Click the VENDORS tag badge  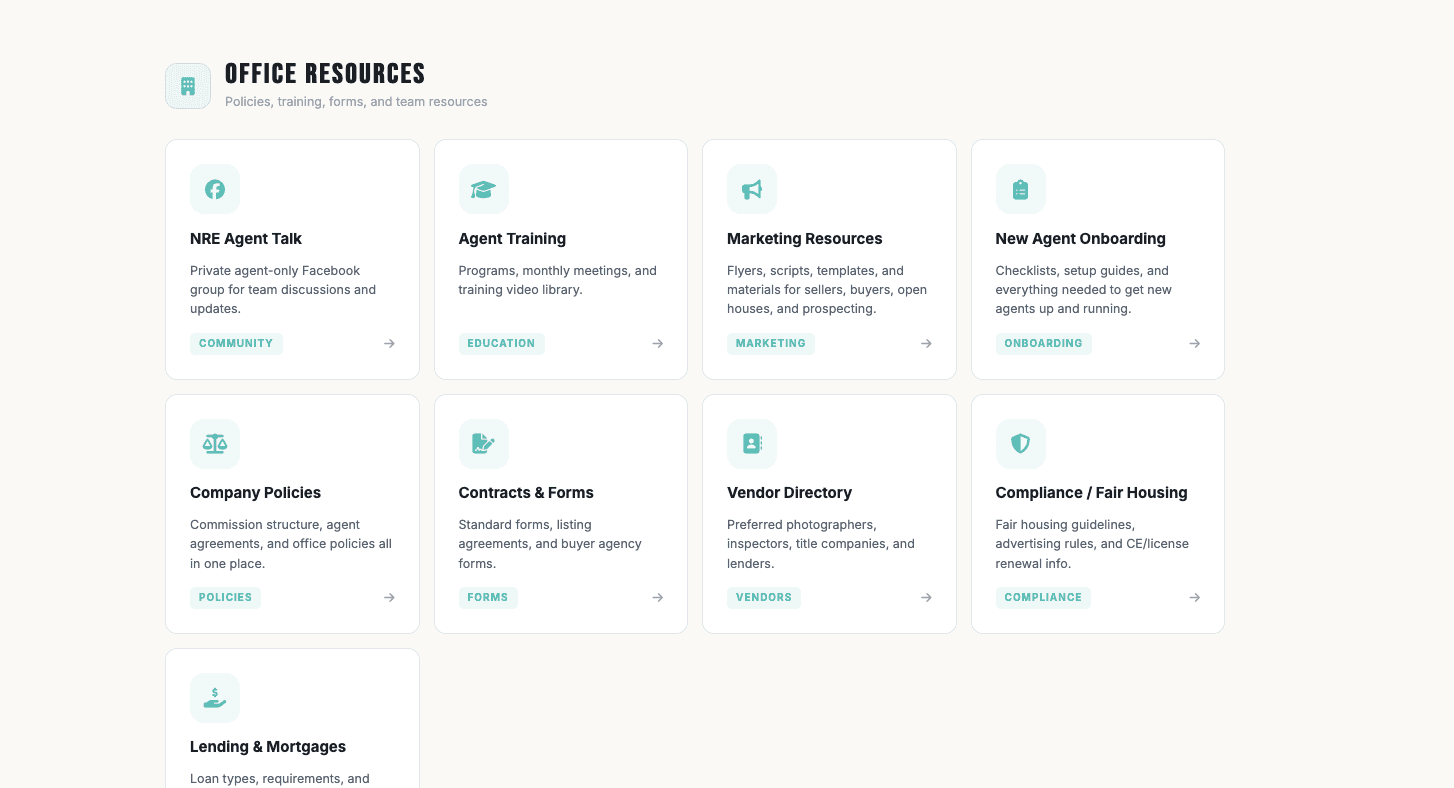pos(764,598)
